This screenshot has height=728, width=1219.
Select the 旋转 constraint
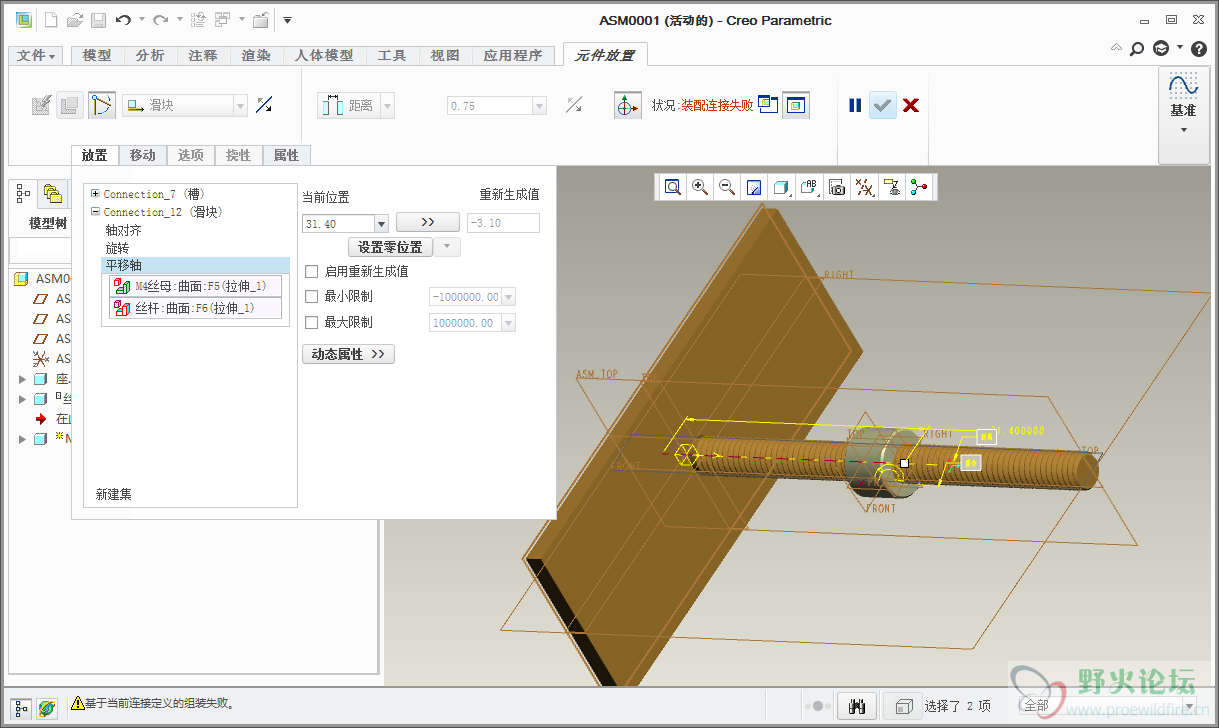pyautogui.click(x=117, y=248)
